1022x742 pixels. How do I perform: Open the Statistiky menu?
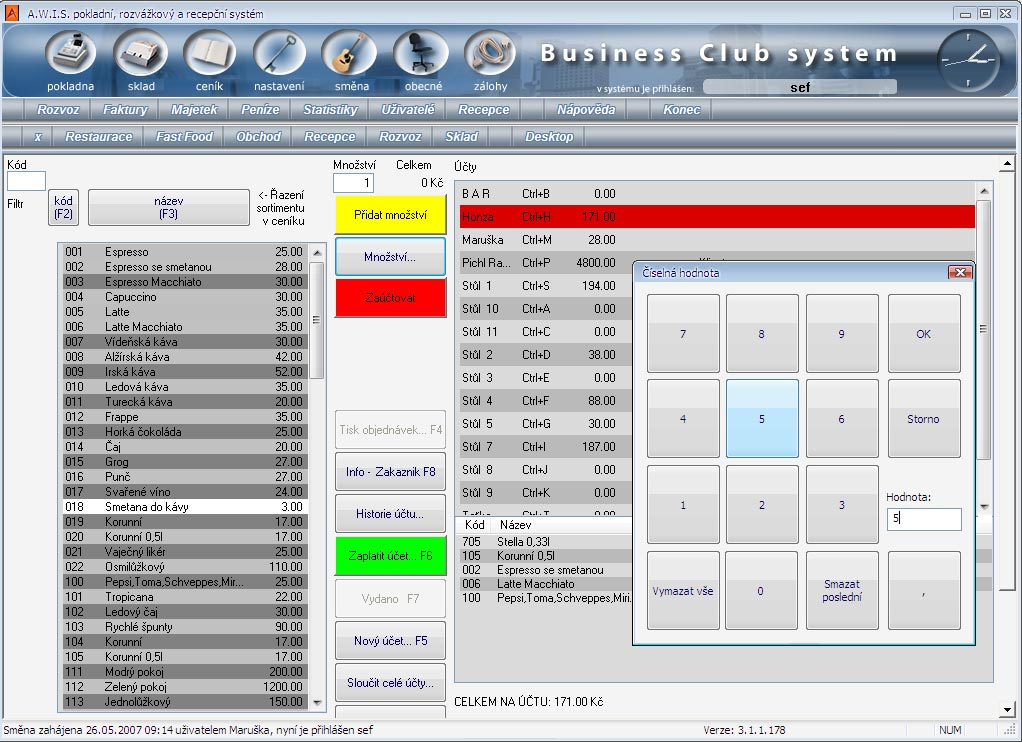(330, 110)
